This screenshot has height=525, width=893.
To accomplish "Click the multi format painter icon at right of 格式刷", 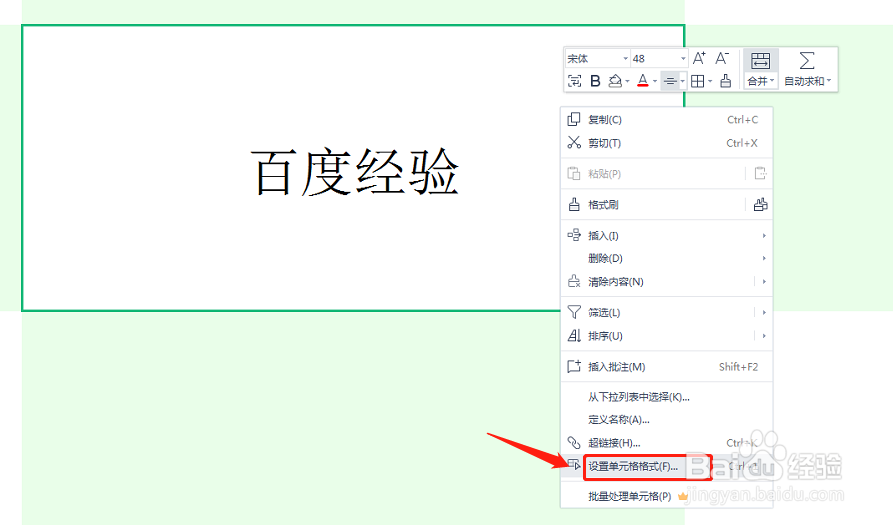I will coord(760,204).
